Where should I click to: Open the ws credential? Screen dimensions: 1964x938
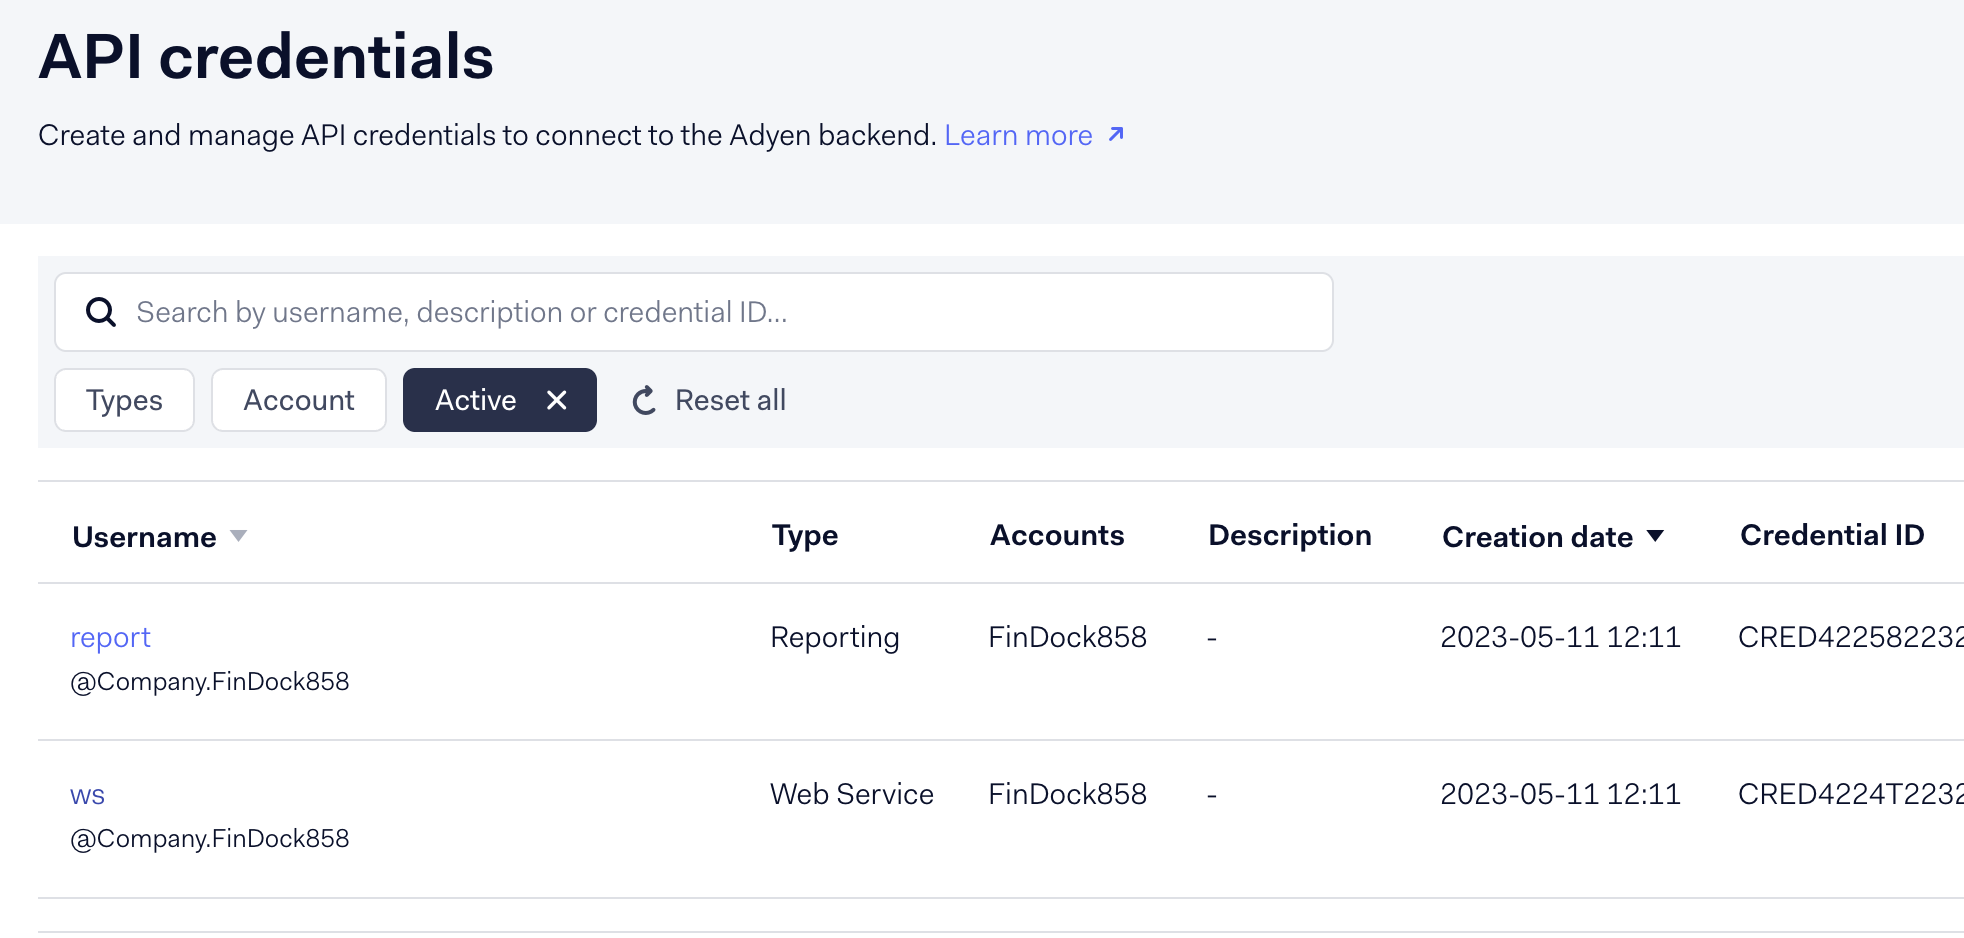coord(87,794)
